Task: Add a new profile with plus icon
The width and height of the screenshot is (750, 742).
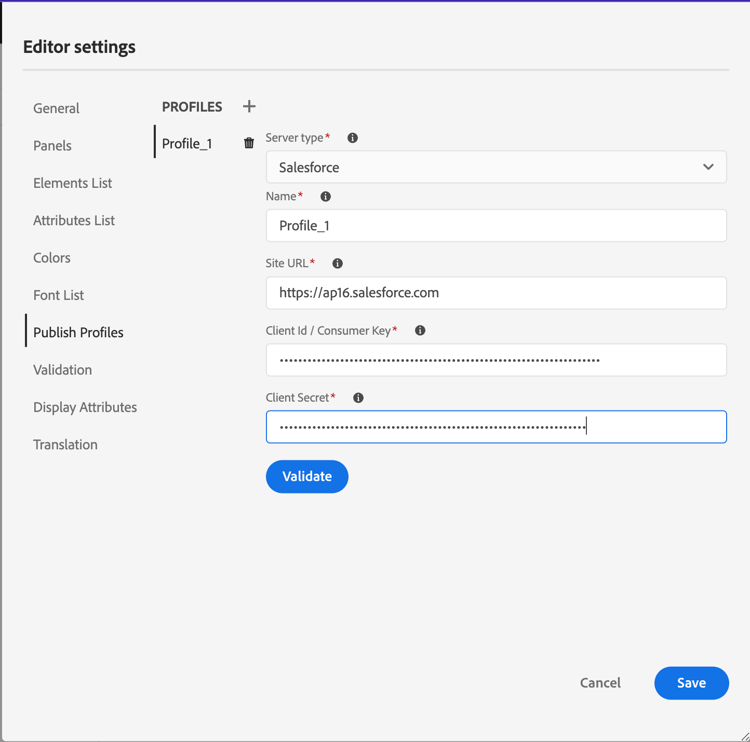Action: [x=249, y=106]
